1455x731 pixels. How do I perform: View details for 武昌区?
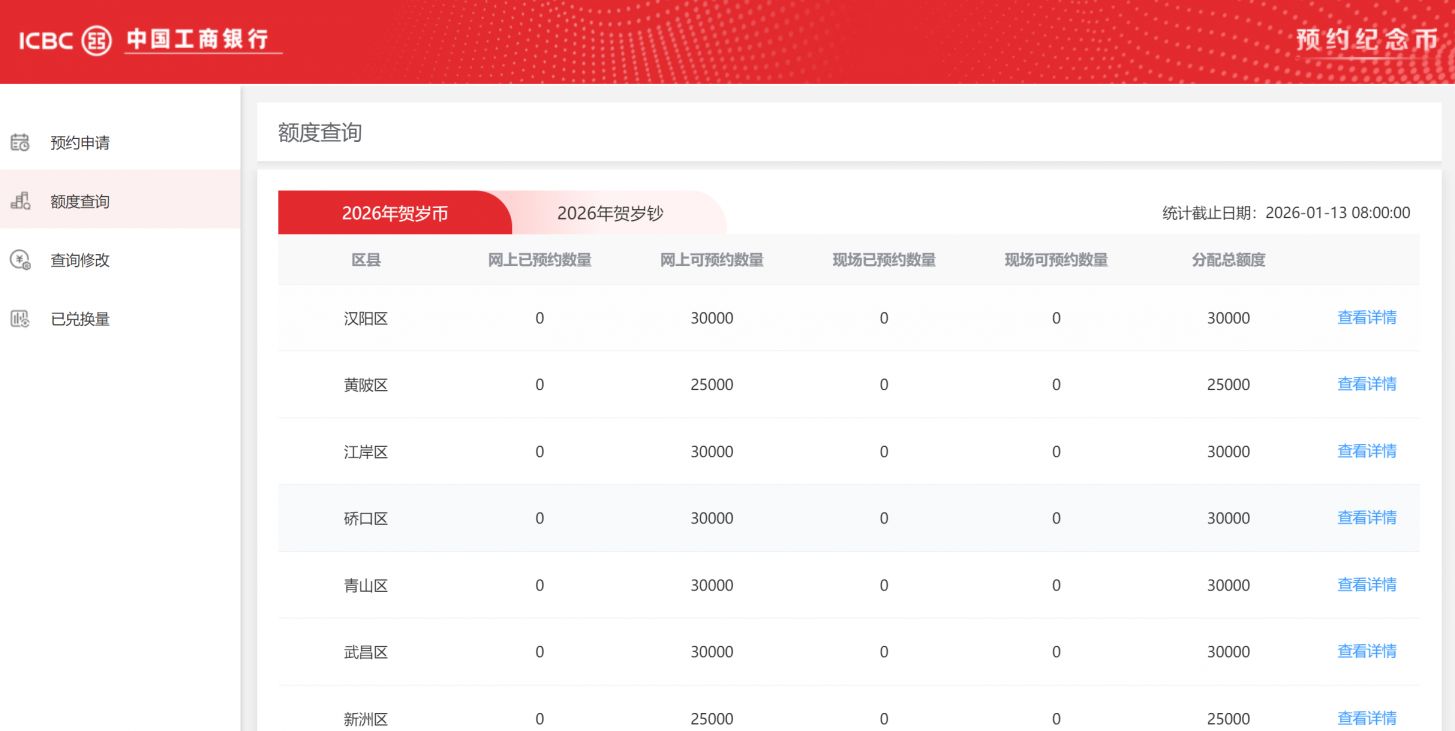click(x=1367, y=651)
